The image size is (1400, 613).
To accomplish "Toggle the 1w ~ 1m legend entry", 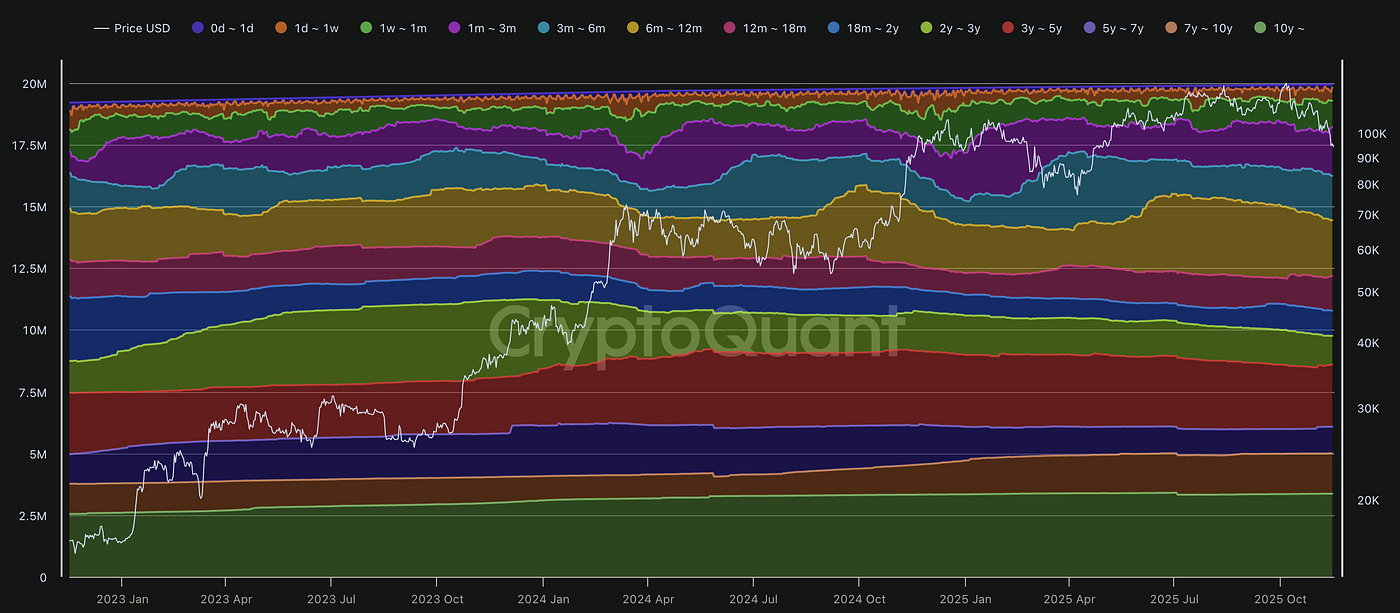I will [x=394, y=28].
